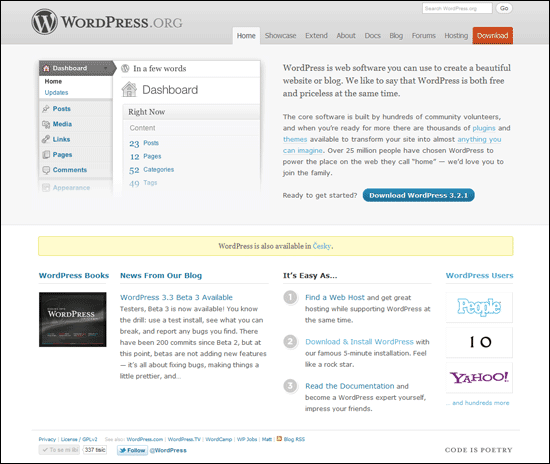This screenshot has width=550, height=464.
Task: Open @WordPress Twitter handle link
Action: pyautogui.click(x=168, y=450)
